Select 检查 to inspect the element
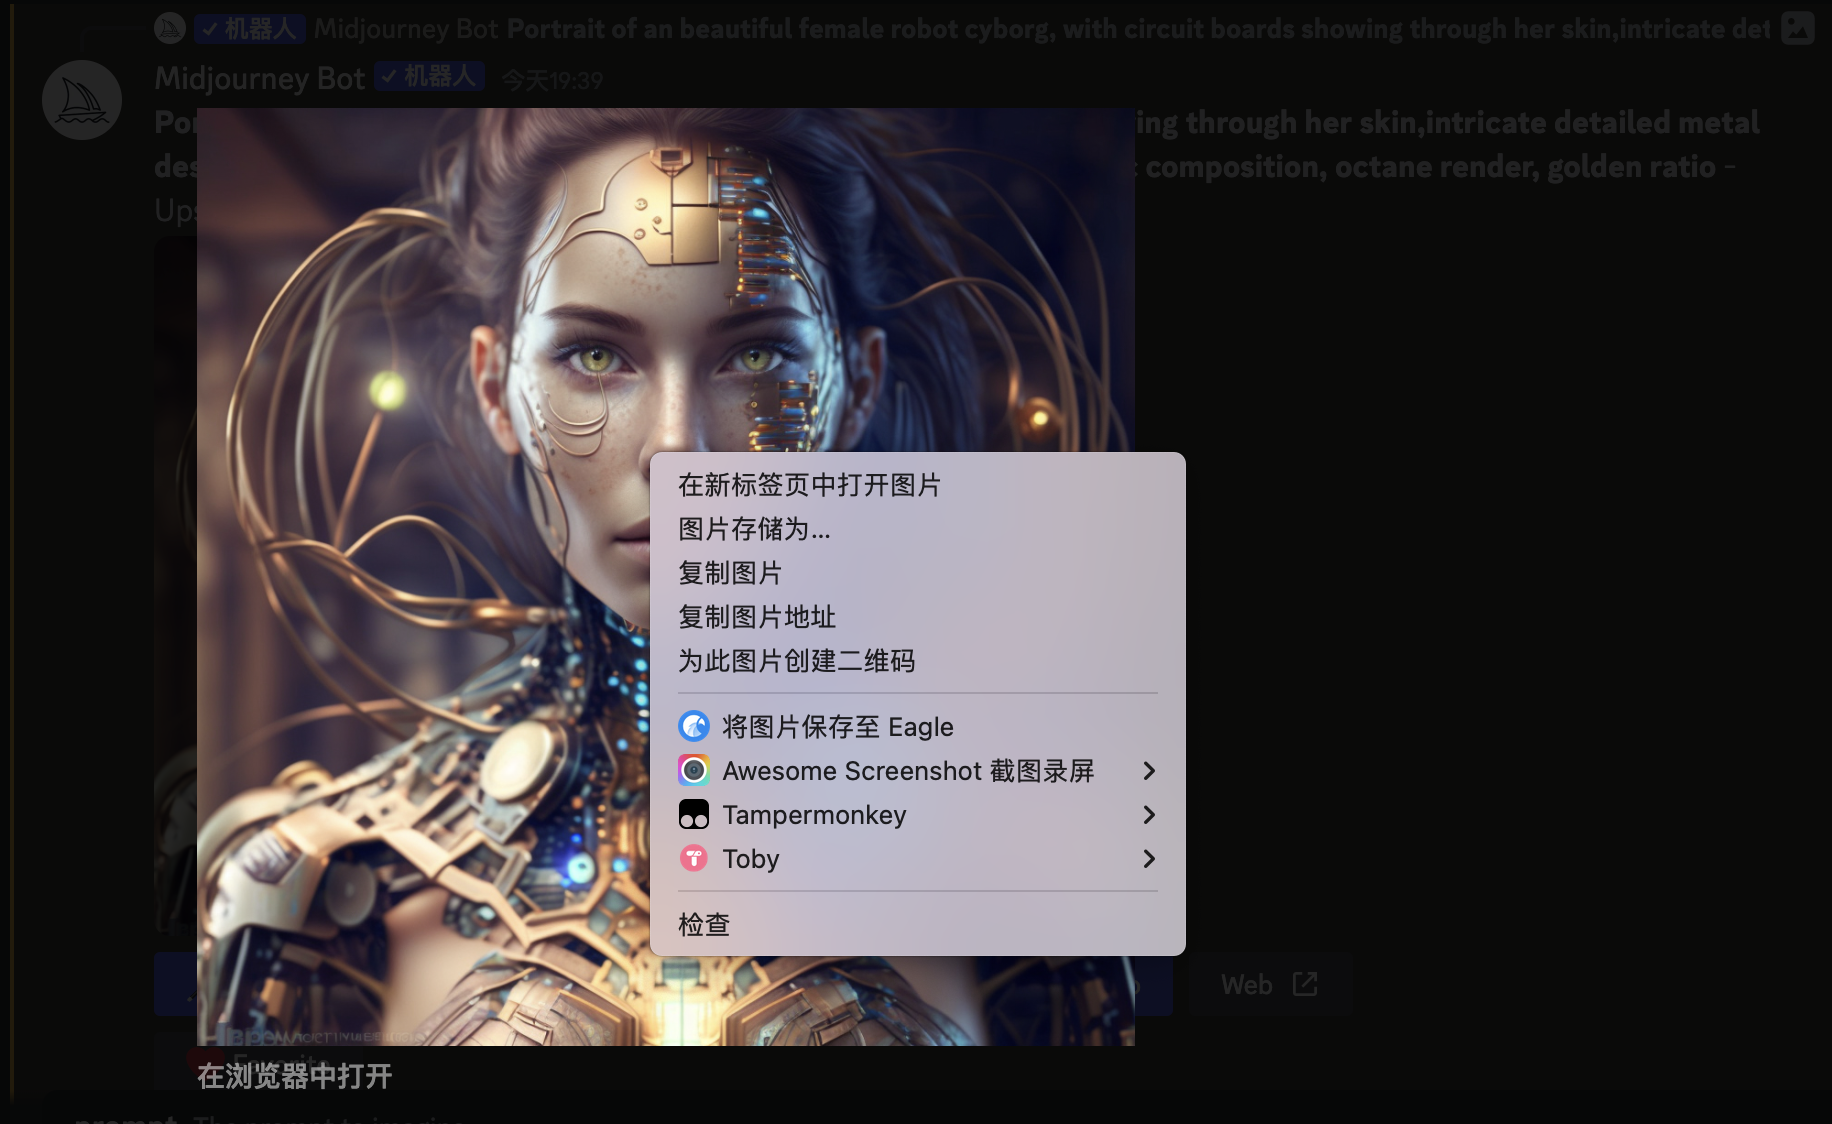The height and width of the screenshot is (1124, 1832). coord(917,925)
